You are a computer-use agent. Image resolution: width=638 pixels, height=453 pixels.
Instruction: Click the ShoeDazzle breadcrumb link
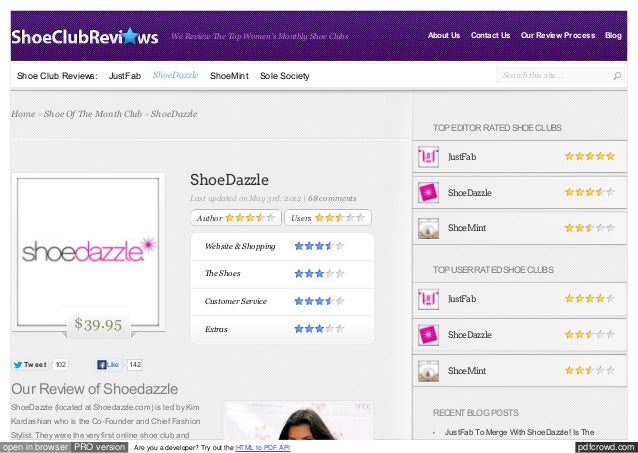point(174,114)
